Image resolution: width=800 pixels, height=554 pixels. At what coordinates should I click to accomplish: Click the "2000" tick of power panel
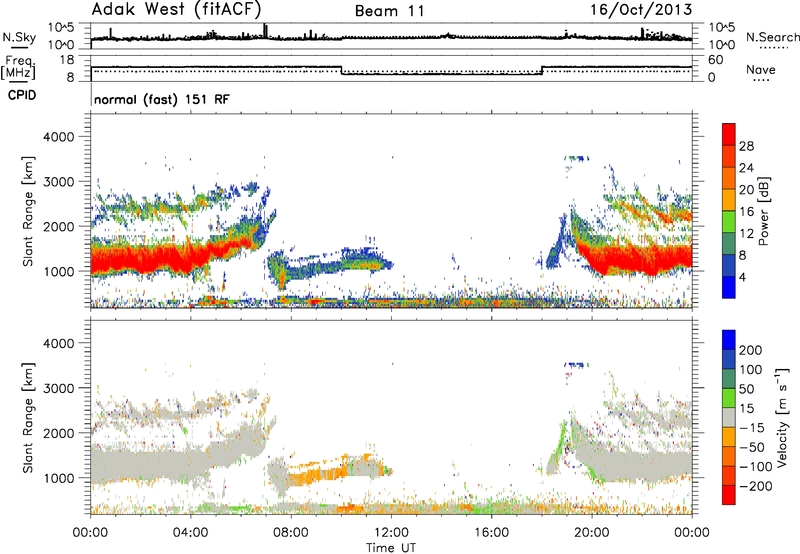58,226
